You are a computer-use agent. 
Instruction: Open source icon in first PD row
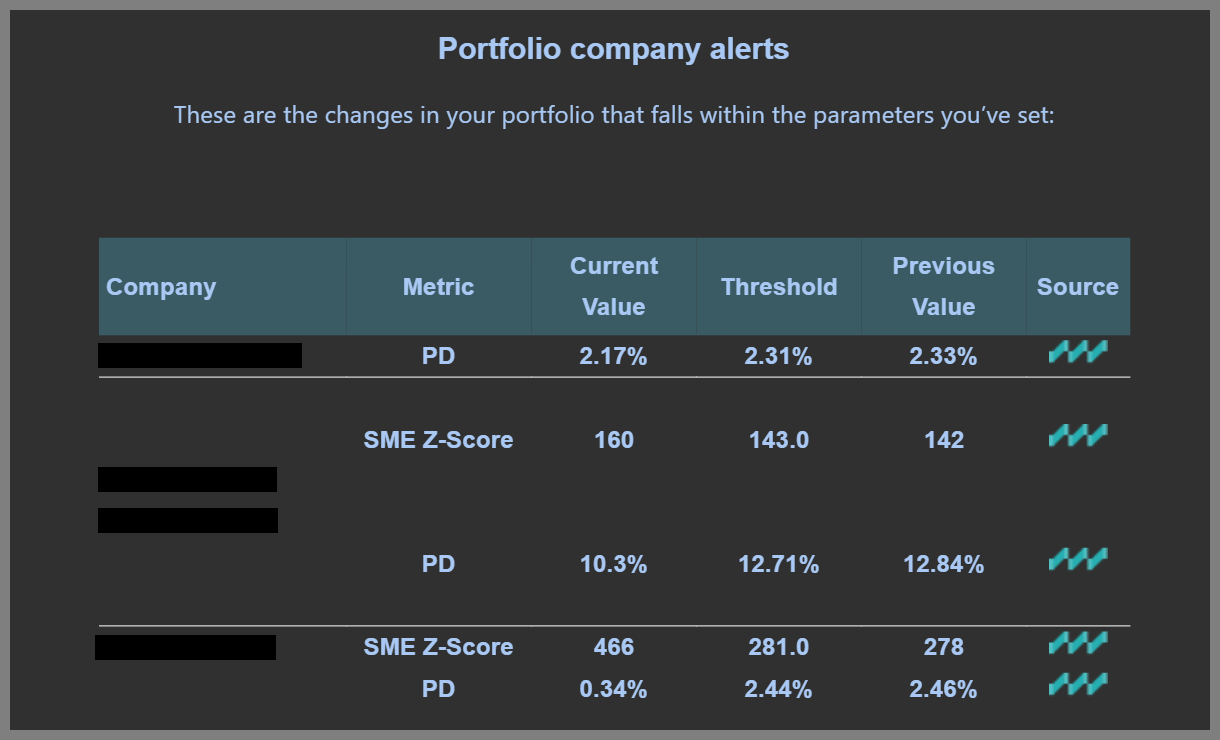pyautogui.click(x=1078, y=351)
